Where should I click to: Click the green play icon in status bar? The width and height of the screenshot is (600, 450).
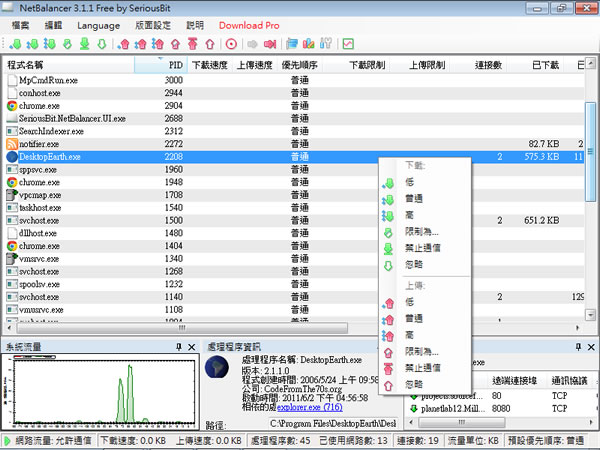click(x=7, y=440)
